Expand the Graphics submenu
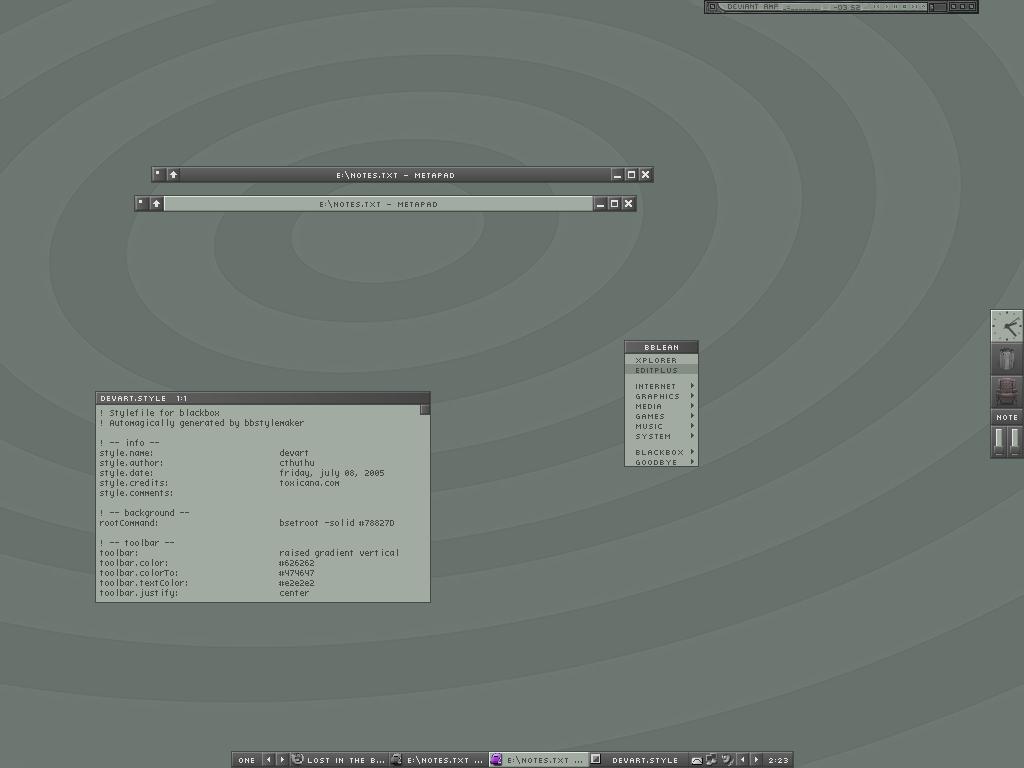 (661, 396)
